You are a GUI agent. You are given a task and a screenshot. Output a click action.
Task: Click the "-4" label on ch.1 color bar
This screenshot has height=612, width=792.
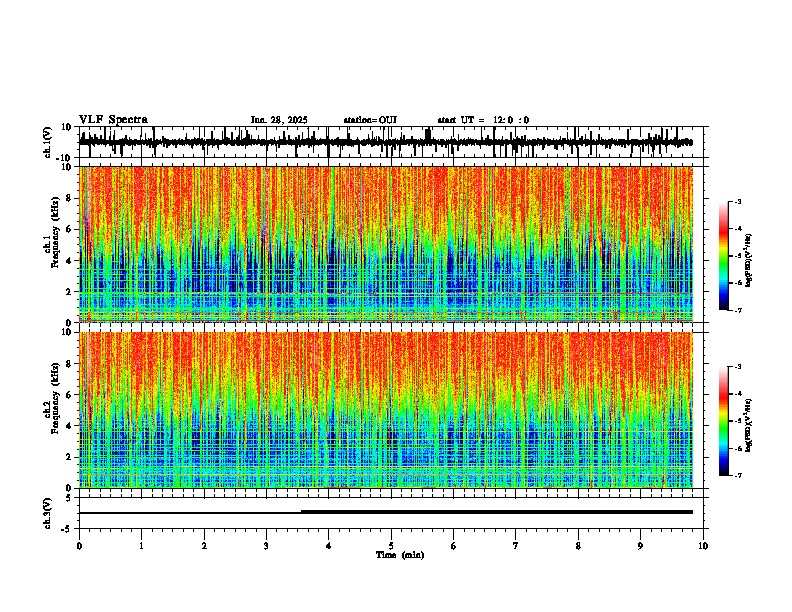pyautogui.click(x=737, y=229)
